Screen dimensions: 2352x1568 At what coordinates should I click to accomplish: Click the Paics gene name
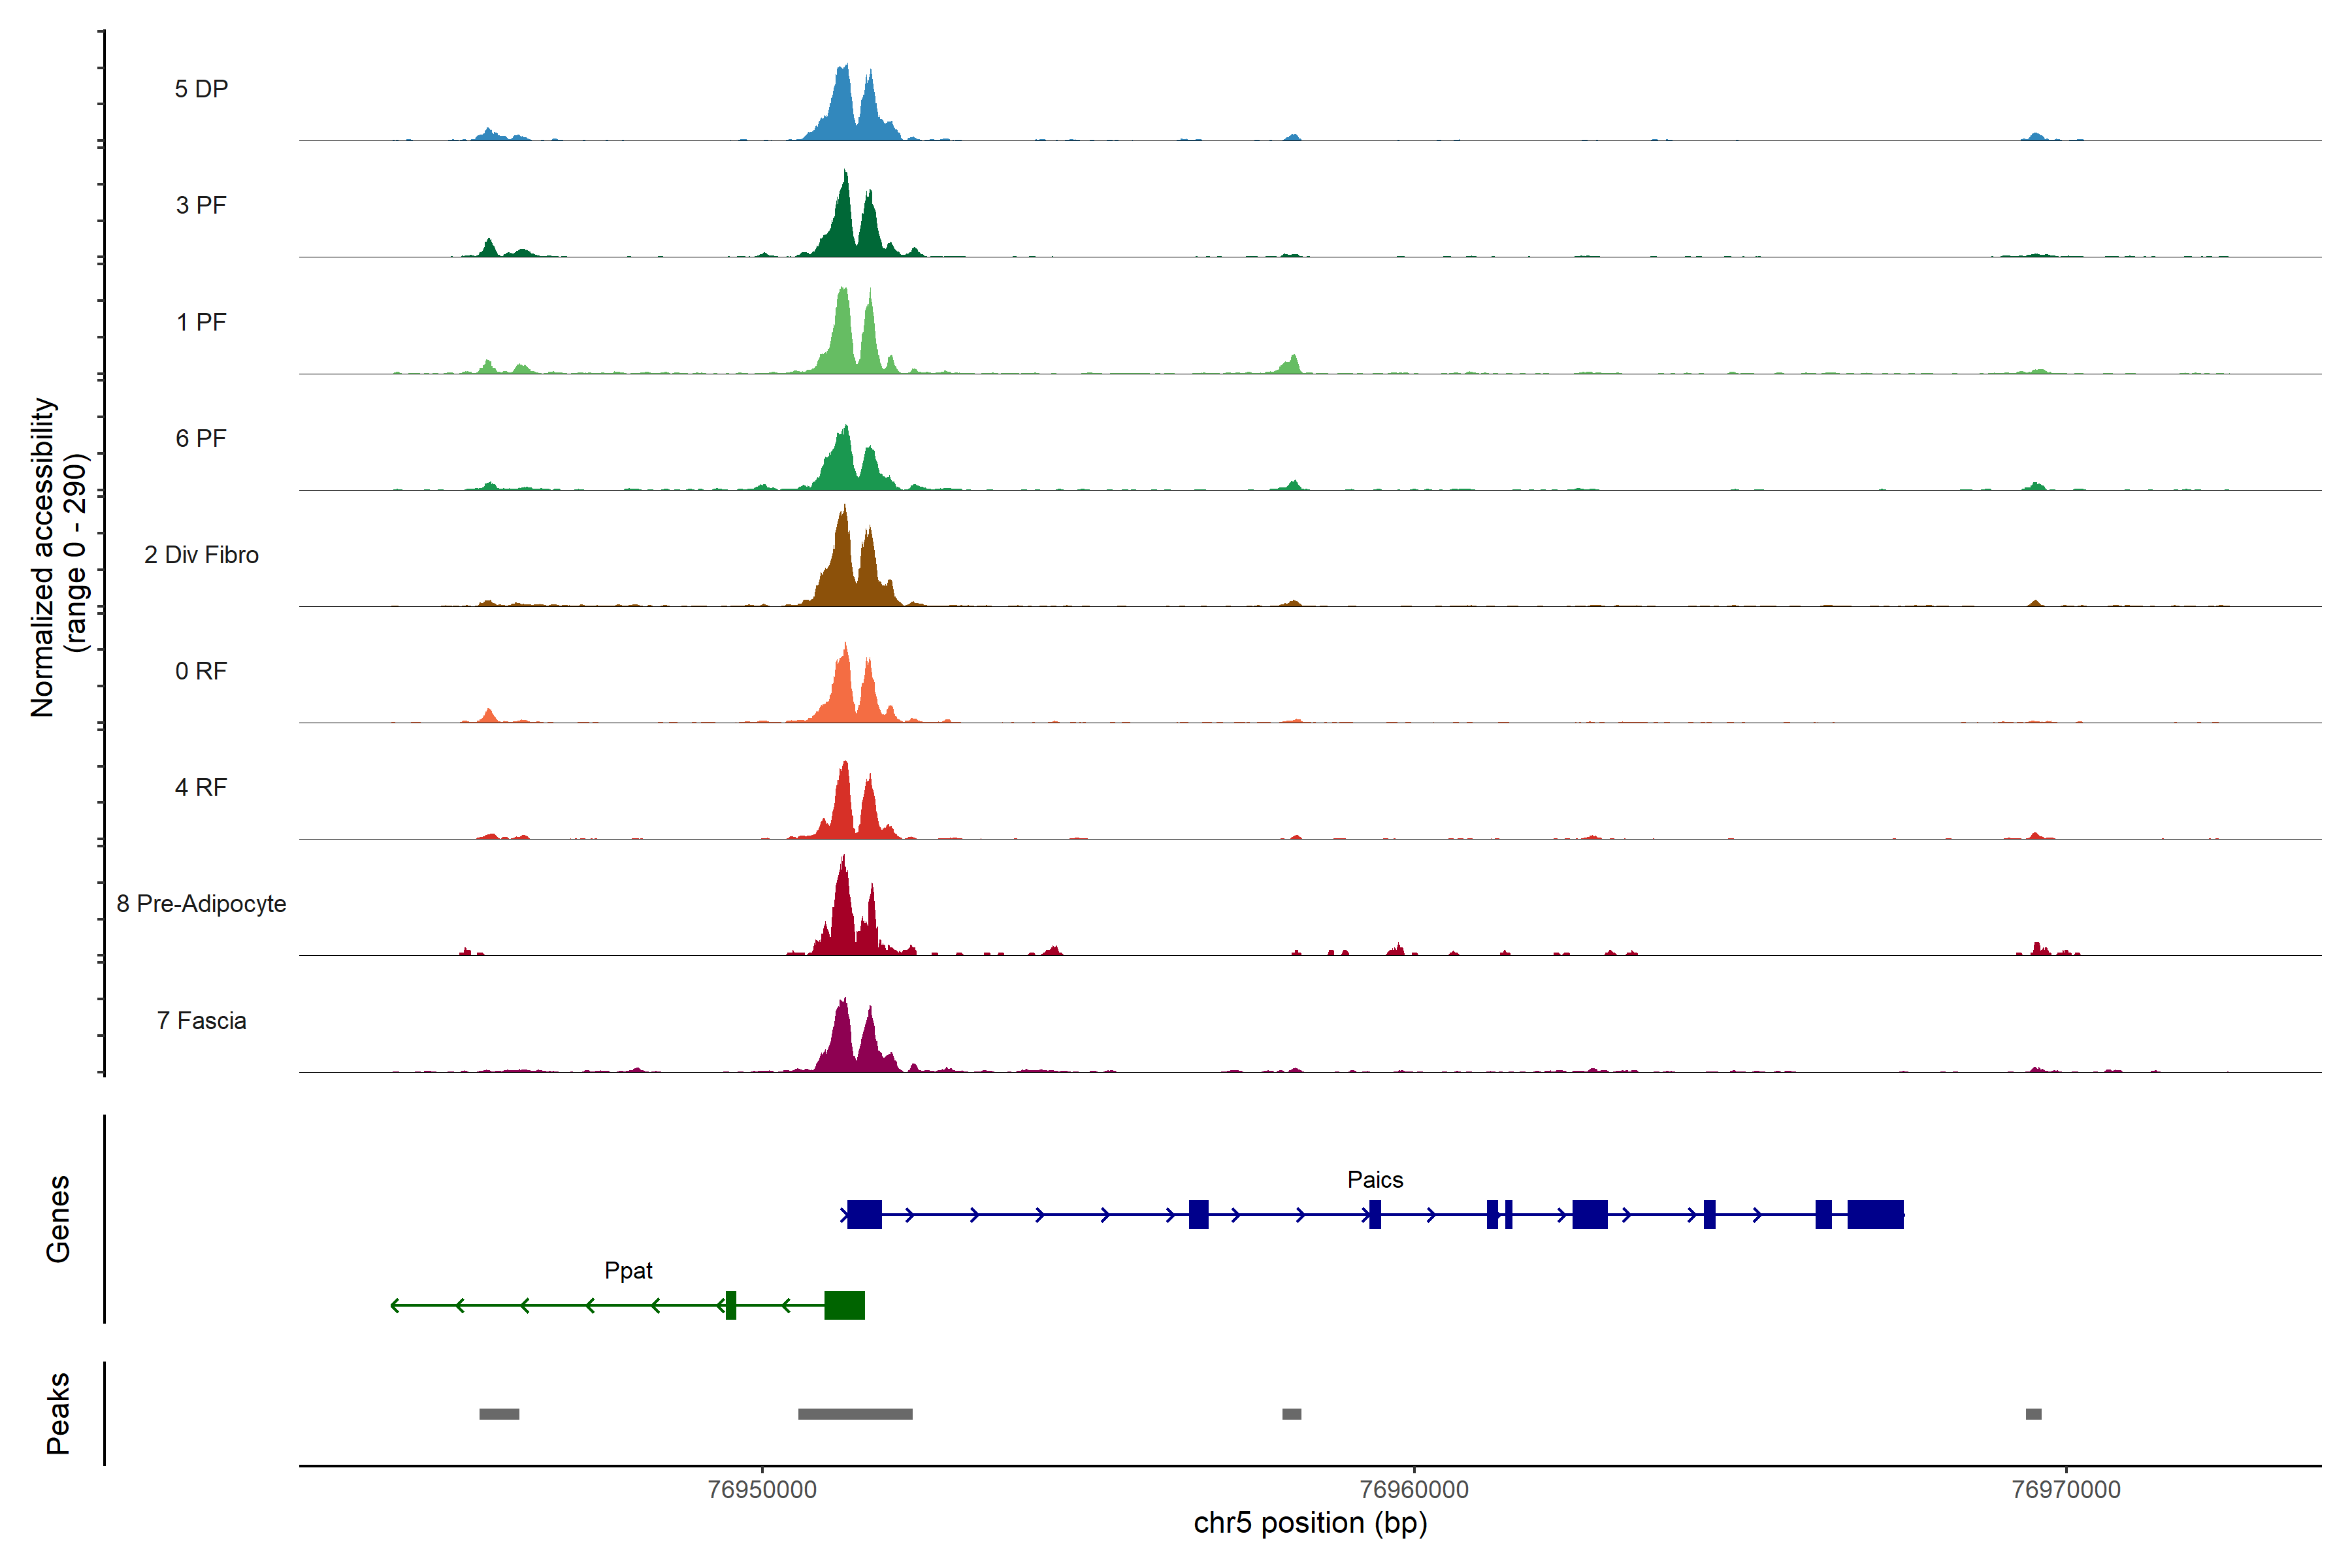(1375, 1180)
